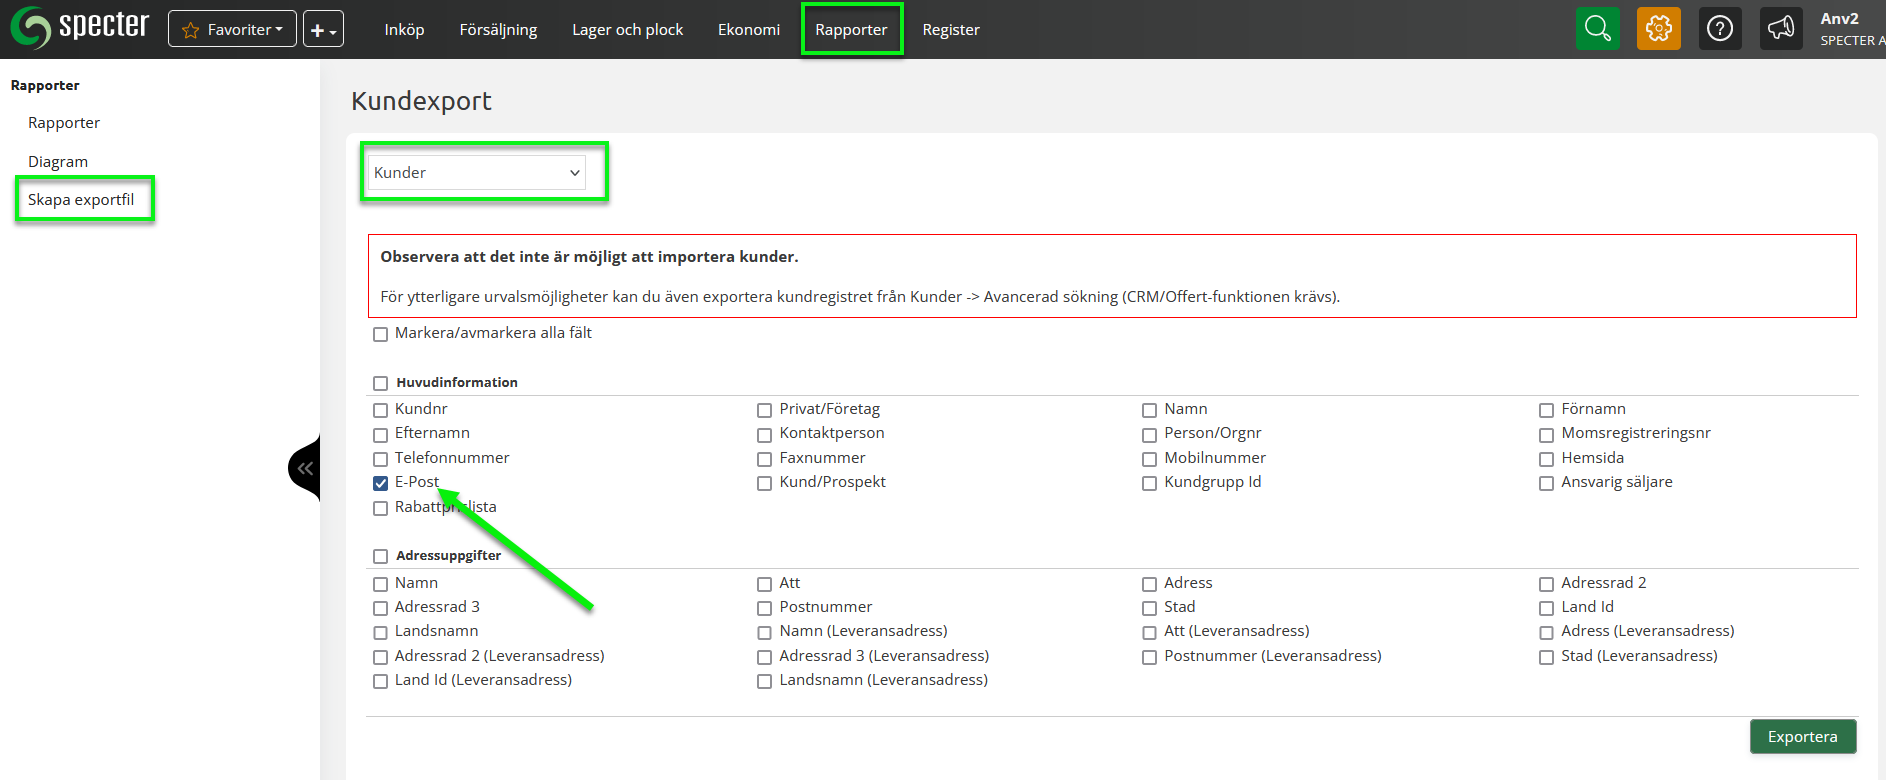Click the star icon in Favoriter
The height and width of the screenshot is (780, 1886).
click(191, 30)
